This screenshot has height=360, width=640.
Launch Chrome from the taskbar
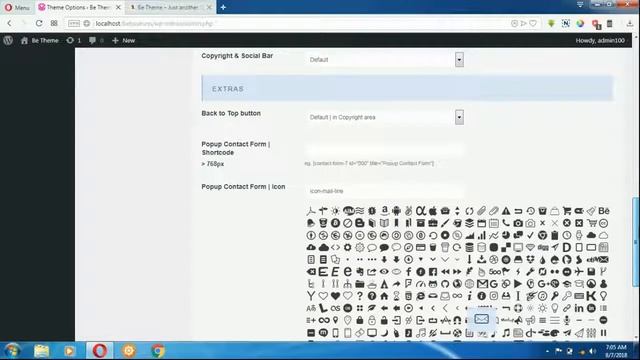click(x=158, y=351)
